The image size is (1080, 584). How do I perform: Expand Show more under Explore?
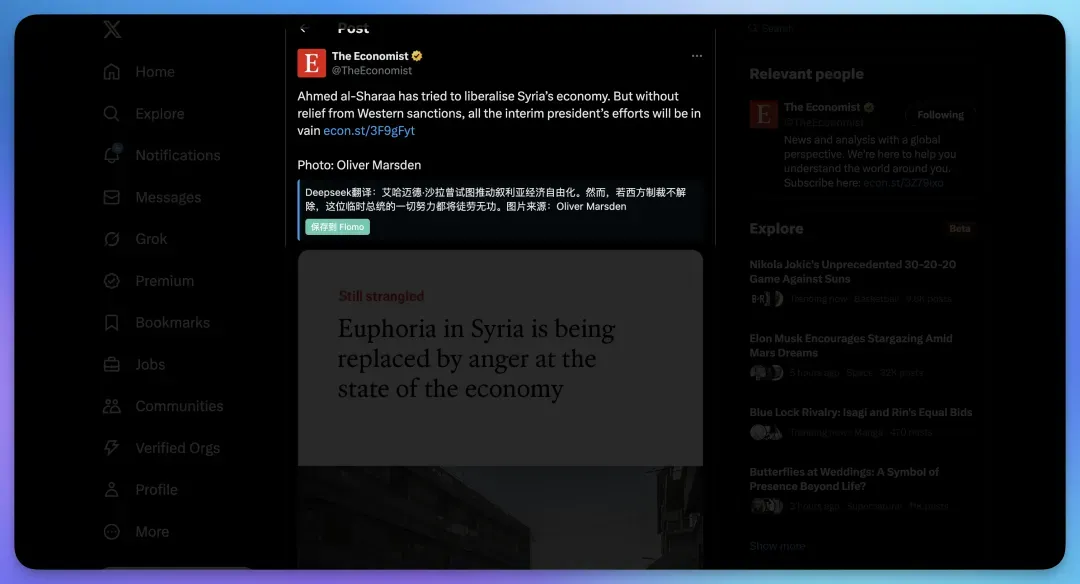click(777, 546)
